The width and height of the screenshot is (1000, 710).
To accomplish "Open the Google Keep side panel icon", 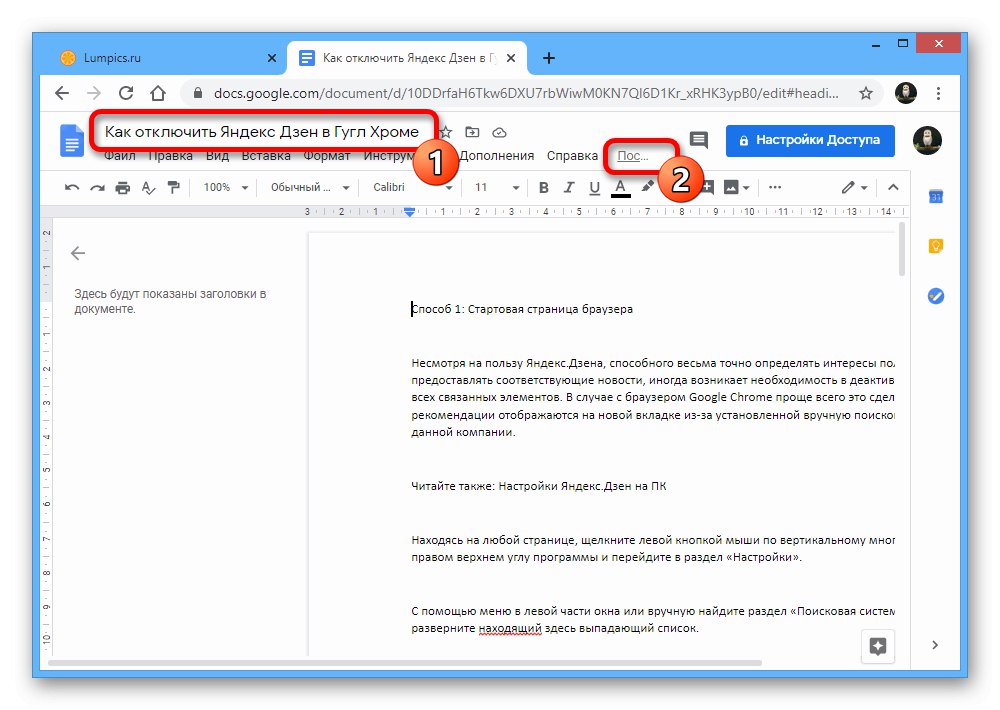I will [x=936, y=246].
